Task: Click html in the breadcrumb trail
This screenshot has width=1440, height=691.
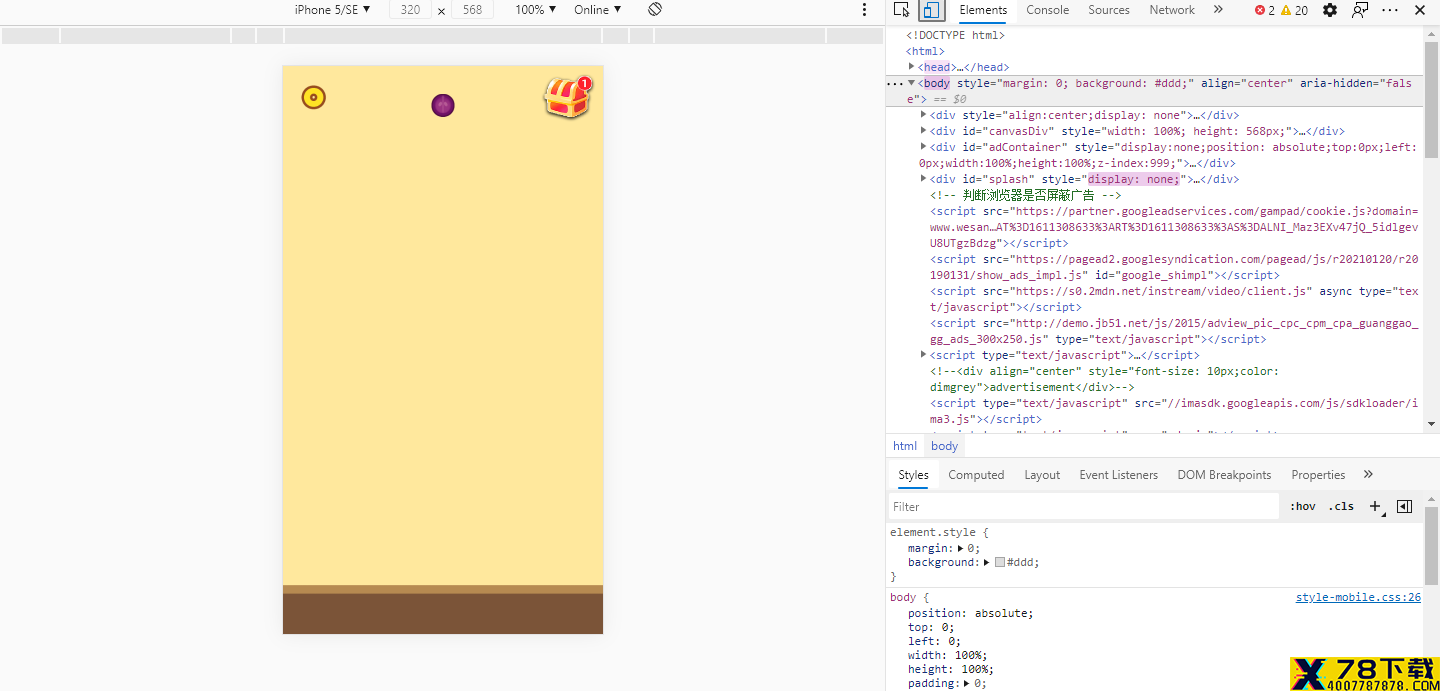Action: pos(905,446)
